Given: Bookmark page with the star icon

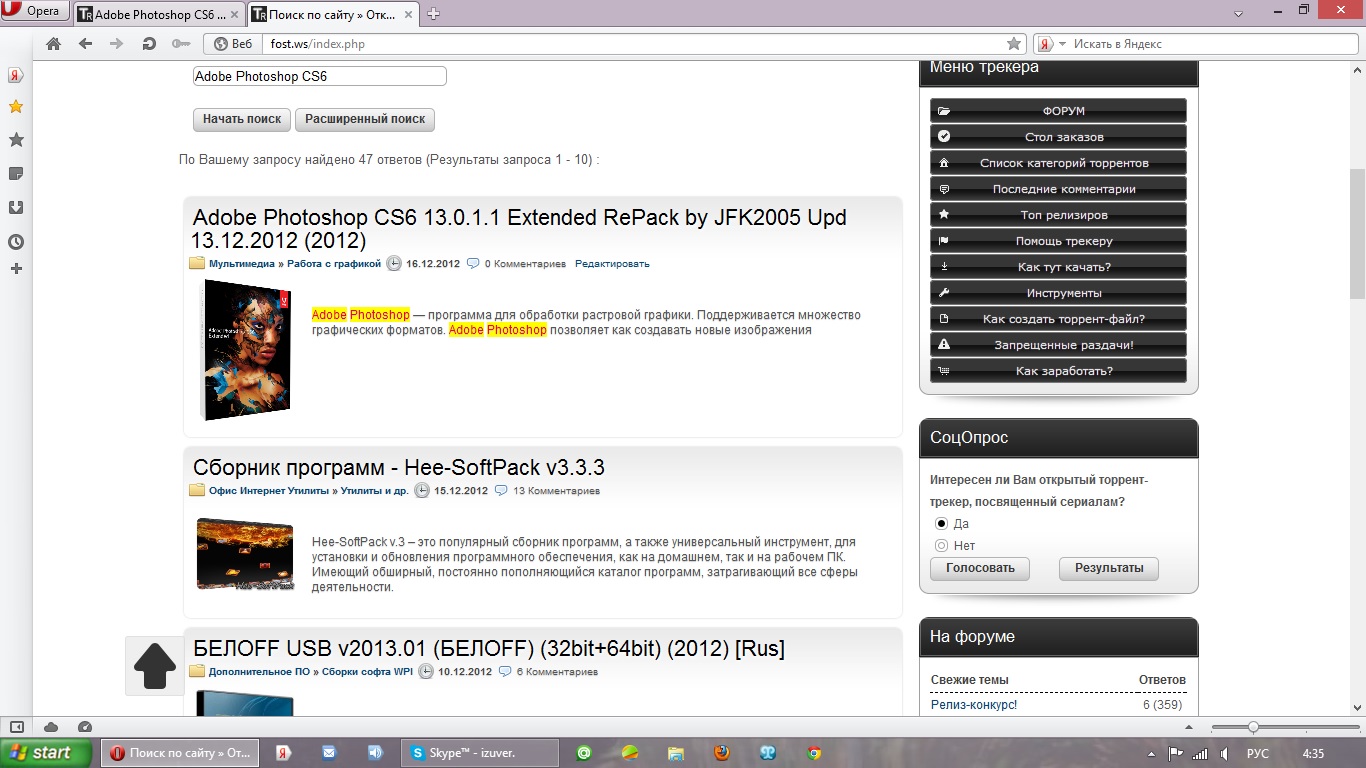Looking at the screenshot, I should [x=1014, y=44].
